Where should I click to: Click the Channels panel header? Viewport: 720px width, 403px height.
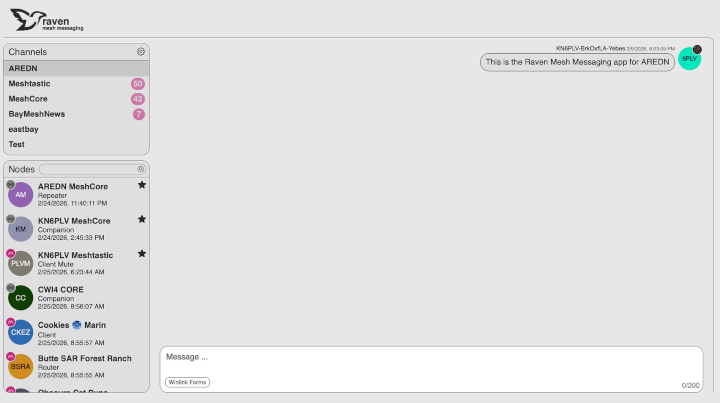(76, 52)
